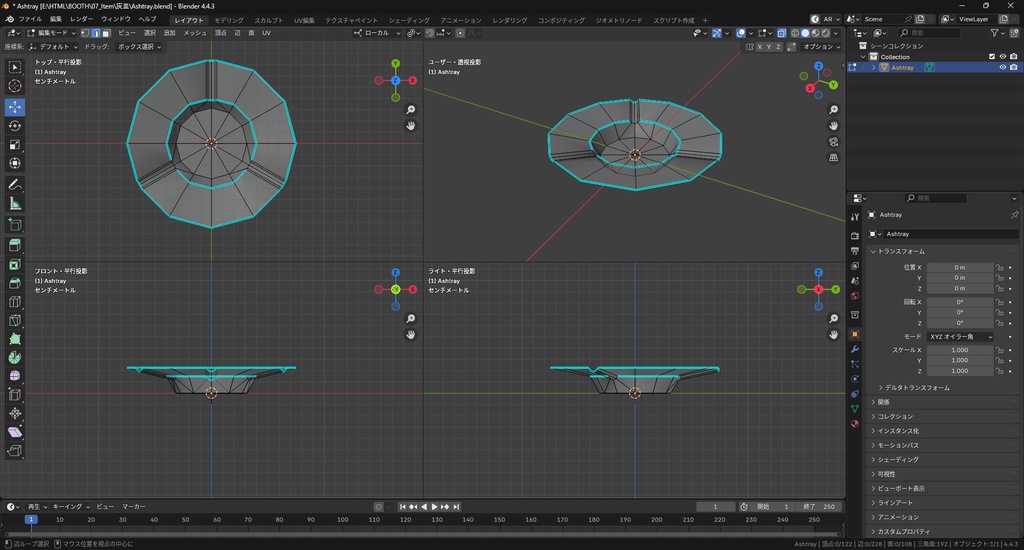Screen dimensions: 1024x550
Task: Select the Extrude Region tool
Action: click(14, 246)
